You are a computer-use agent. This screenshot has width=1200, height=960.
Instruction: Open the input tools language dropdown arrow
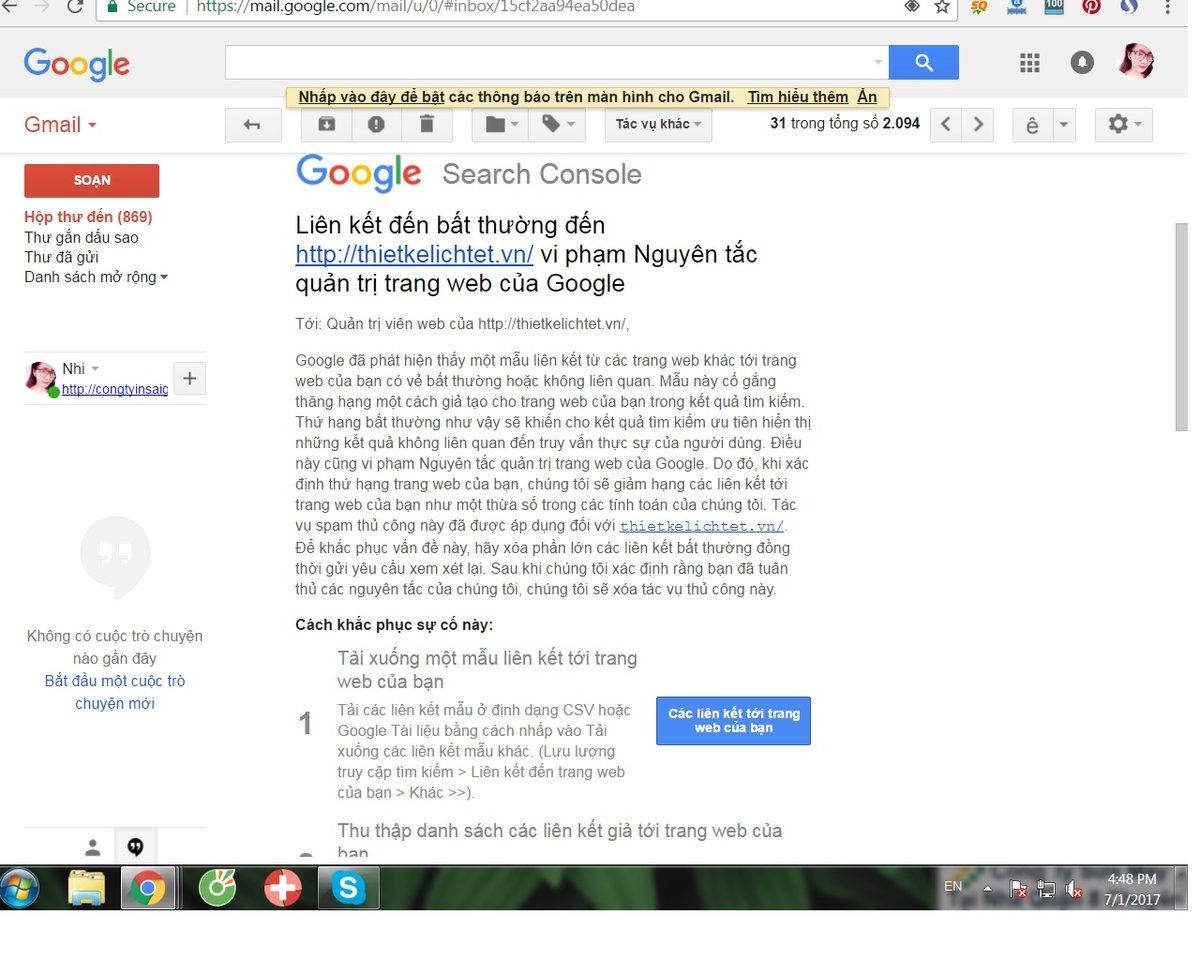[x=1064, y=125]
